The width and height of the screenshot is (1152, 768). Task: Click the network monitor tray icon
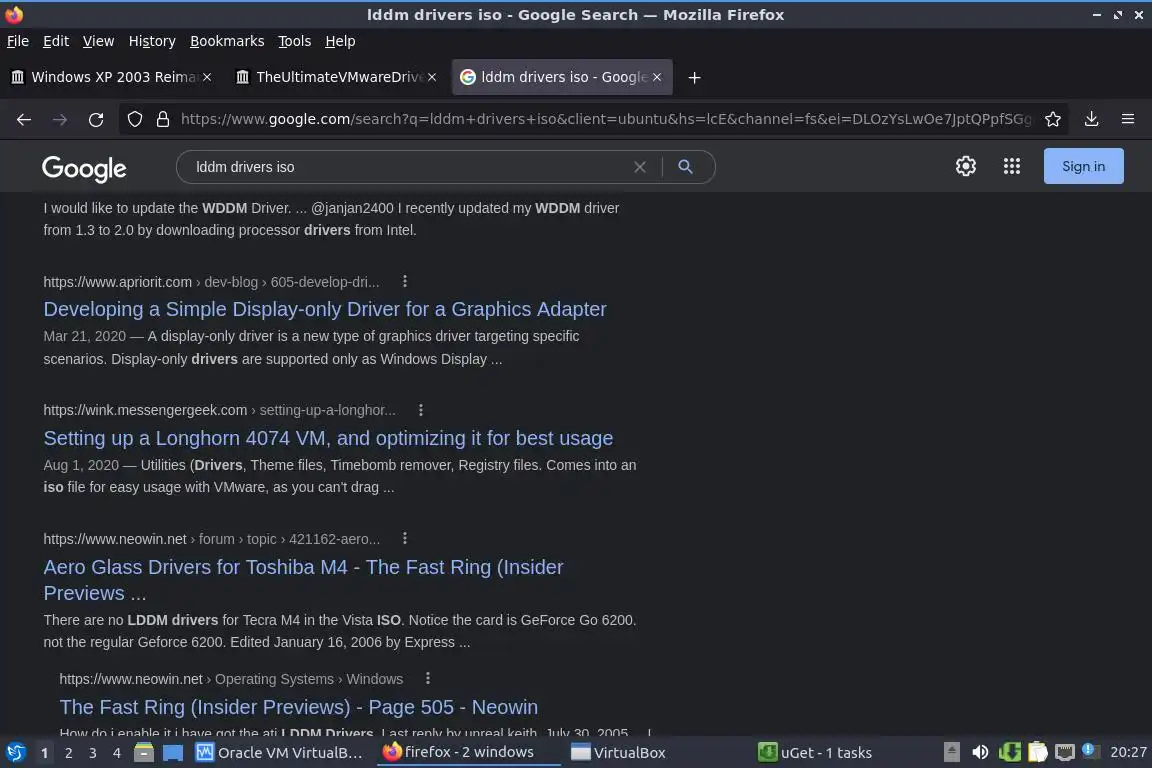[1065, 752]
